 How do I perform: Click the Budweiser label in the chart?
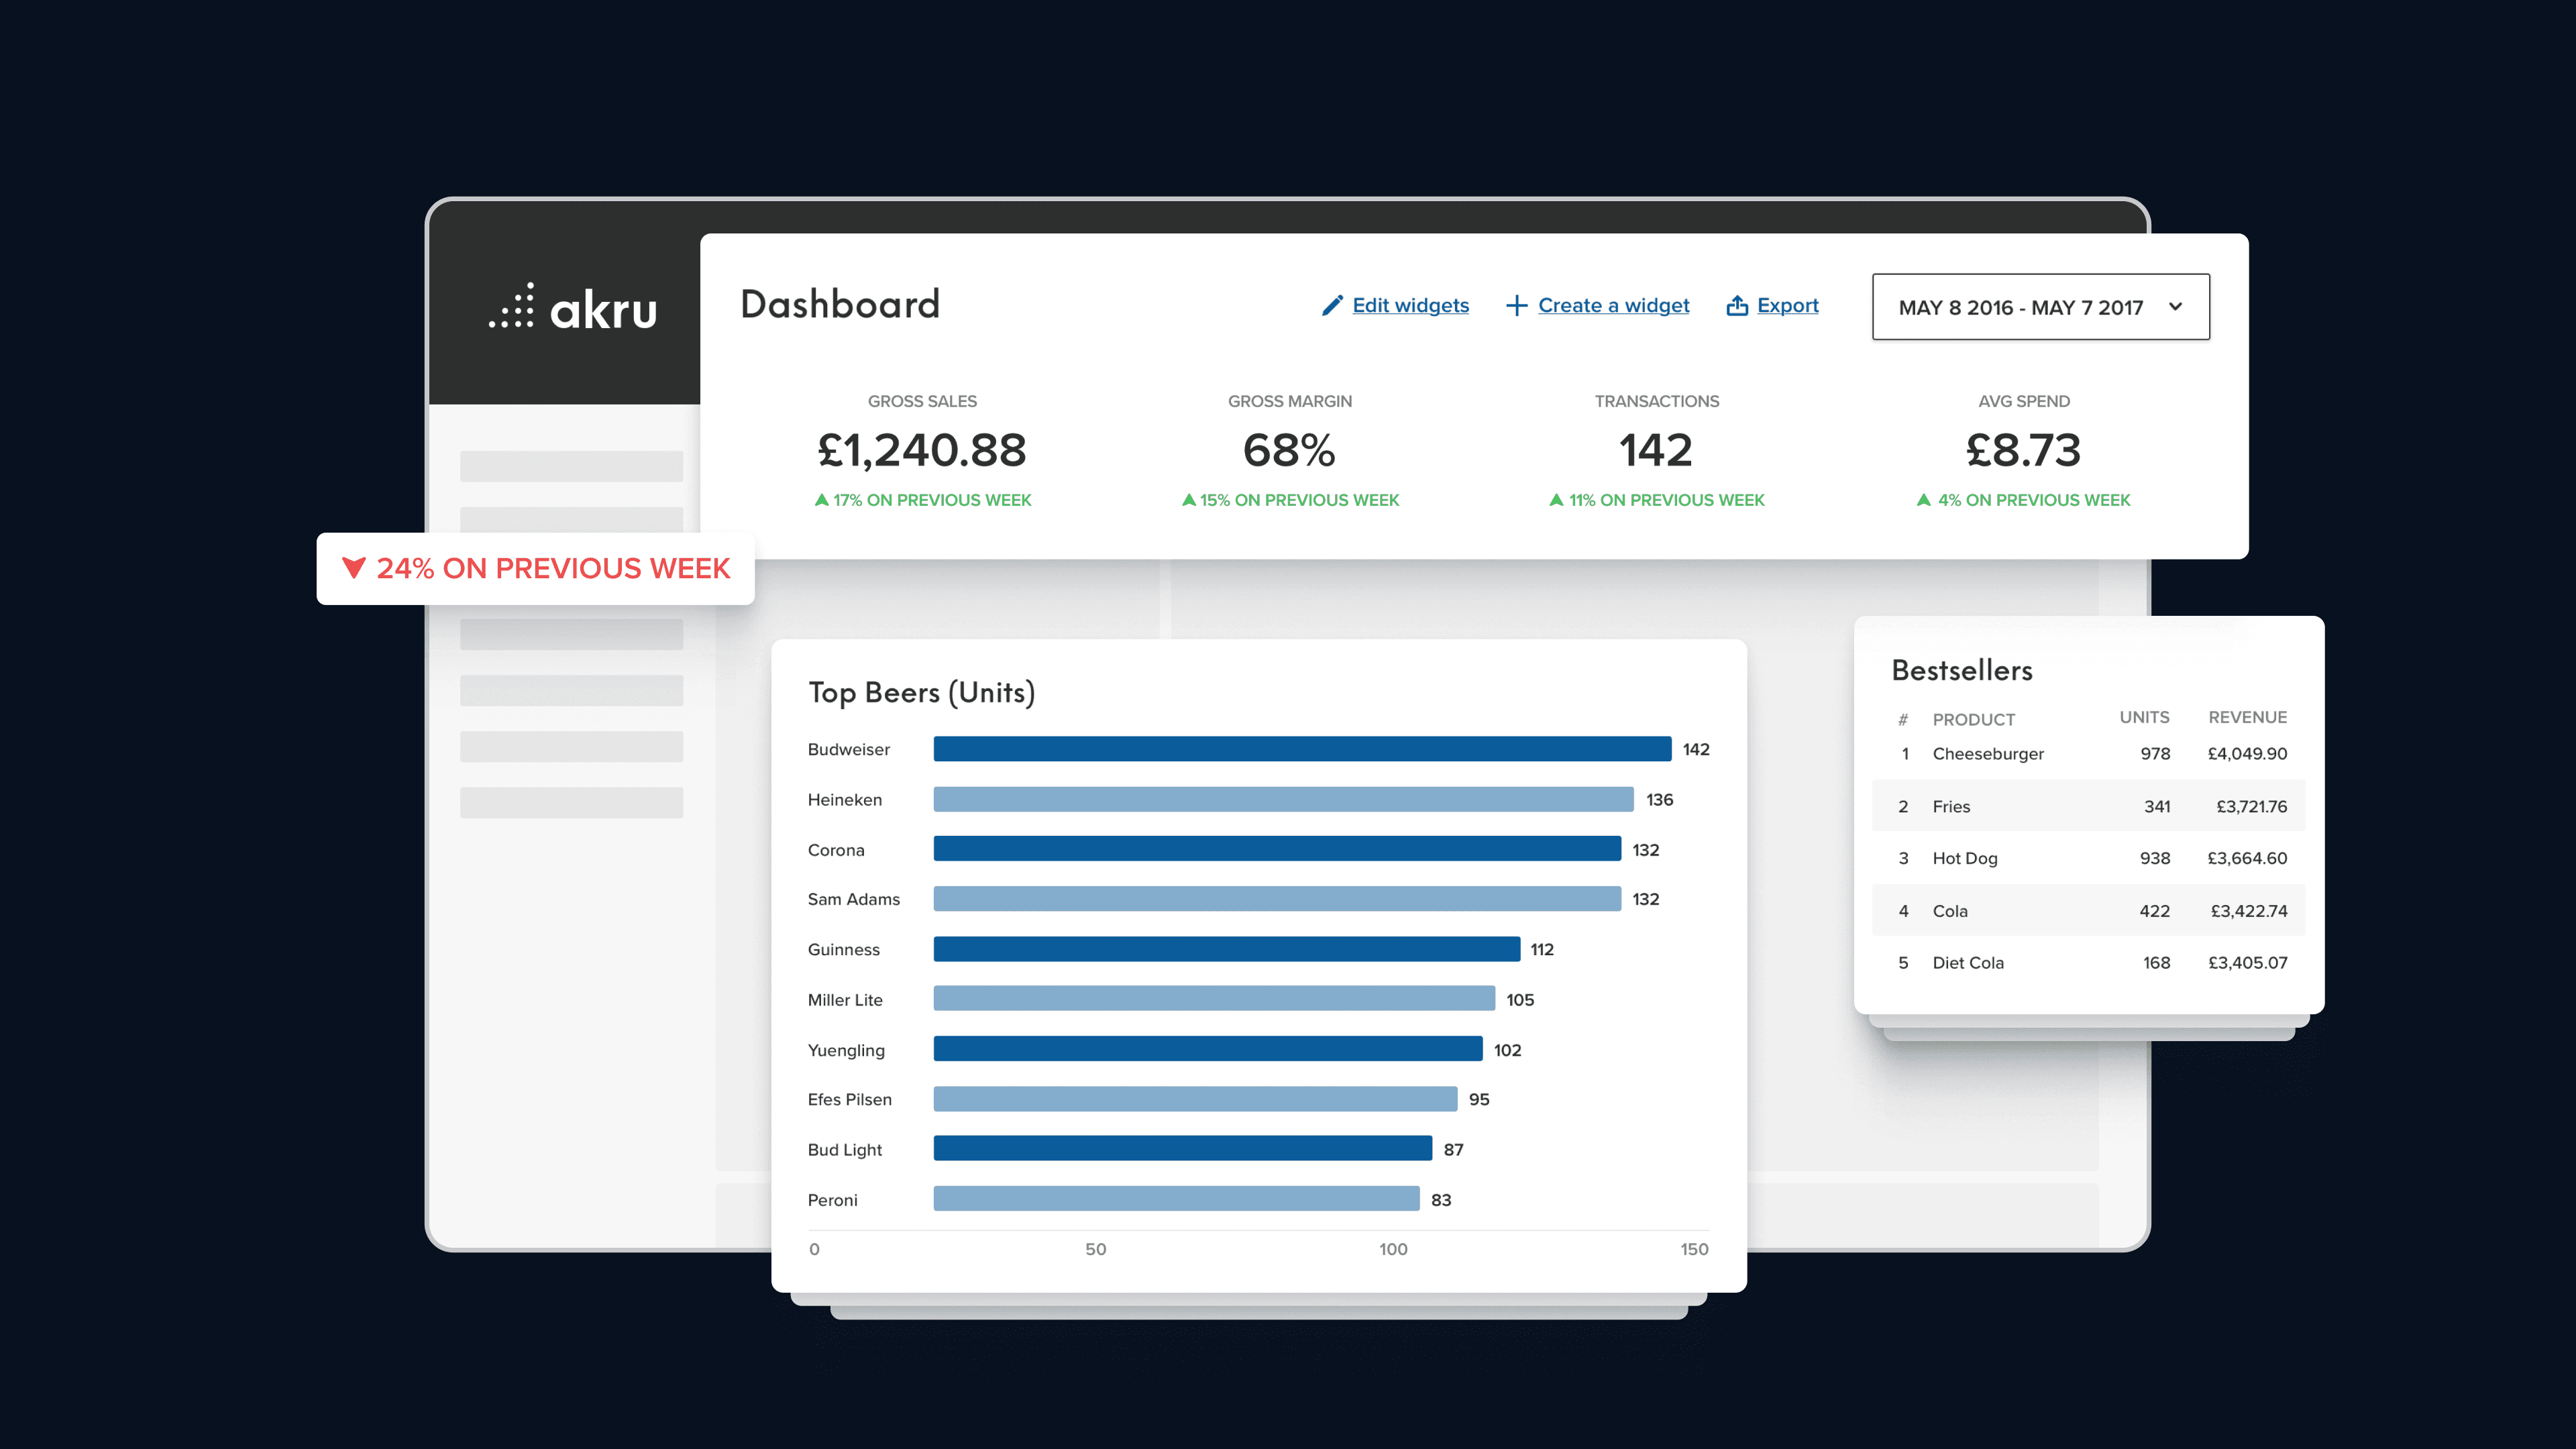point(848,749)
